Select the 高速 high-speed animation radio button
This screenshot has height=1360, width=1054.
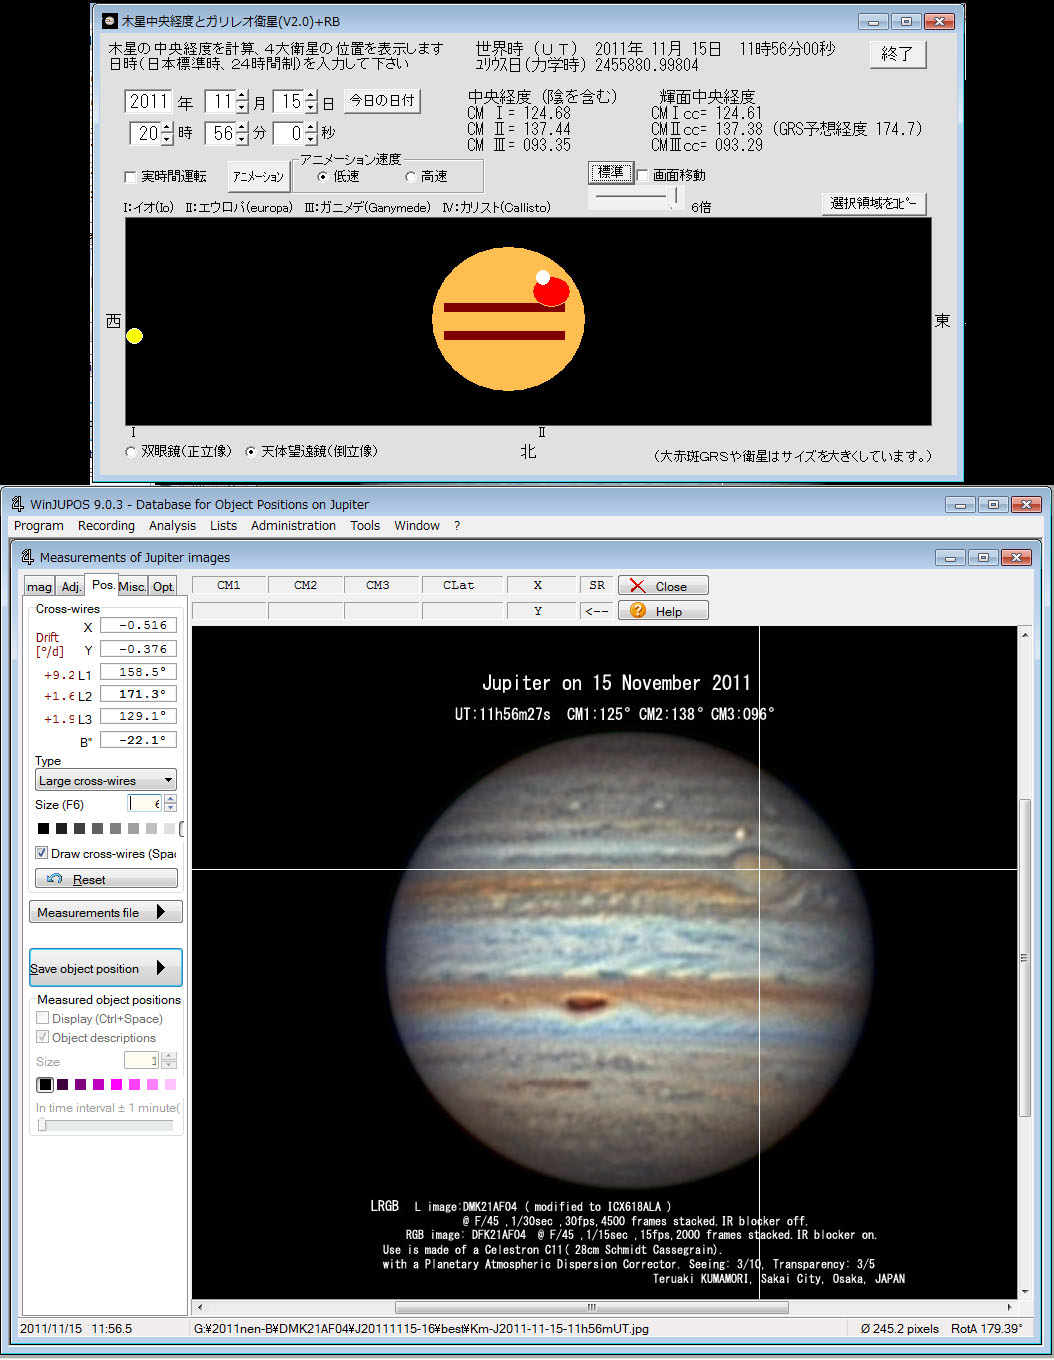411,177
